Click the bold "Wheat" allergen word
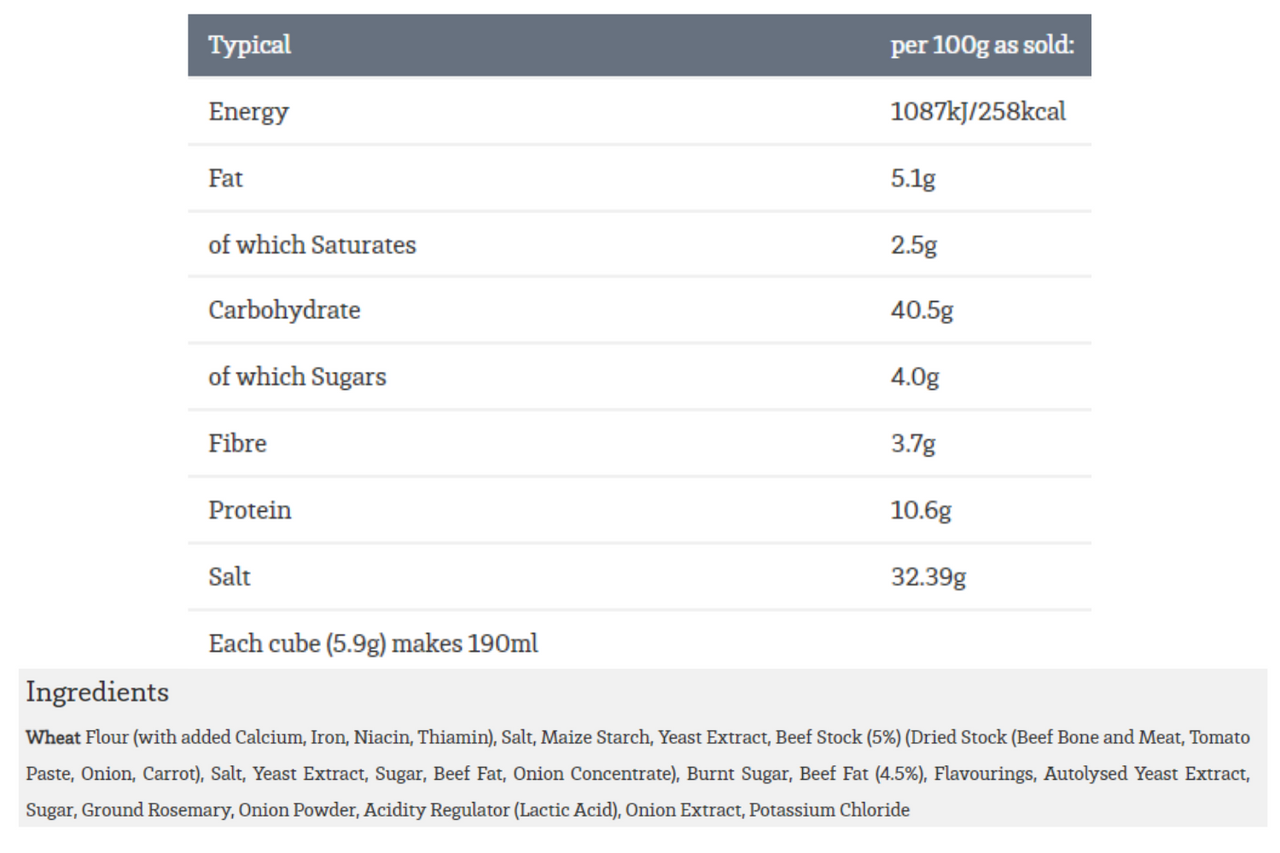Viewport: 1280px width, 853px height. click(x=53, y=738)
